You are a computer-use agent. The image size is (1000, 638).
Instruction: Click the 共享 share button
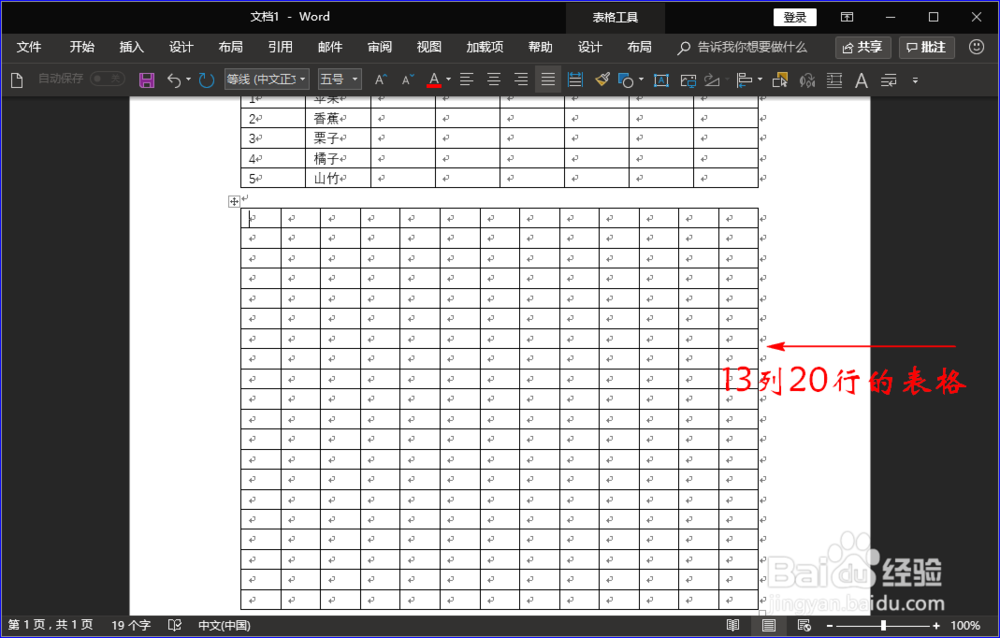863,47
